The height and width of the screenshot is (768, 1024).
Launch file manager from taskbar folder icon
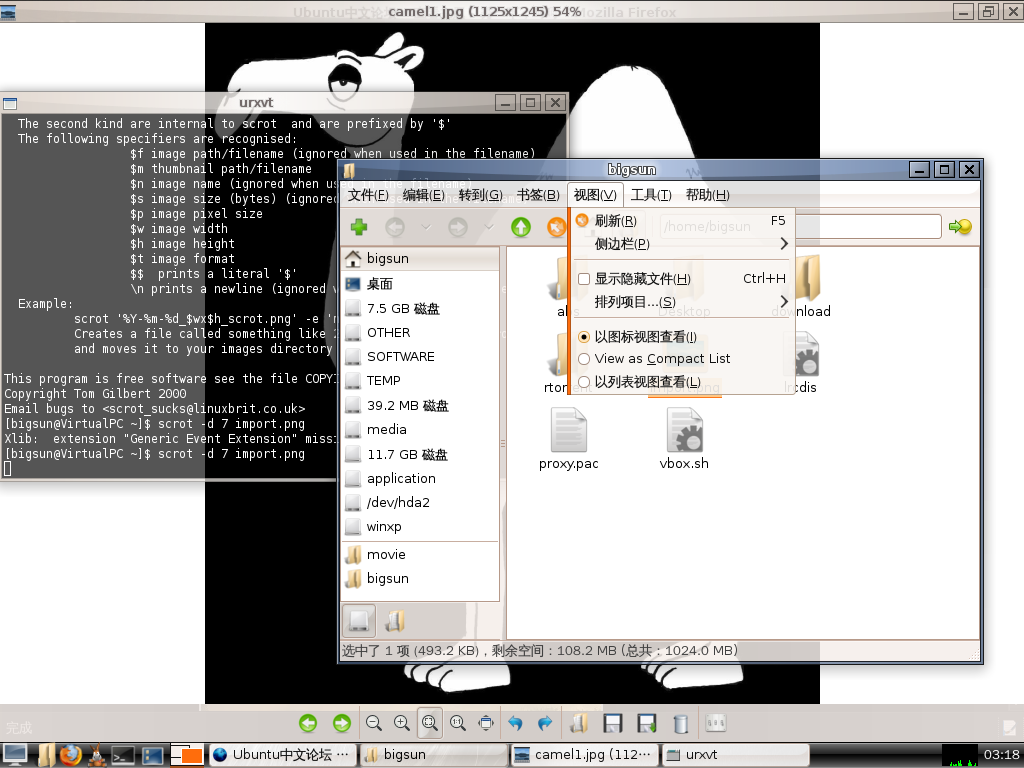click(46, 755)
